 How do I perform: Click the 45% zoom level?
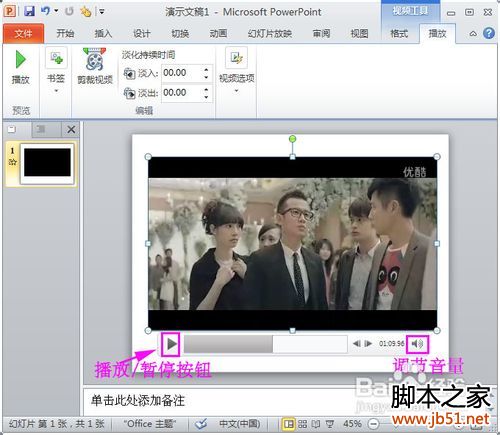pos(352,424)
